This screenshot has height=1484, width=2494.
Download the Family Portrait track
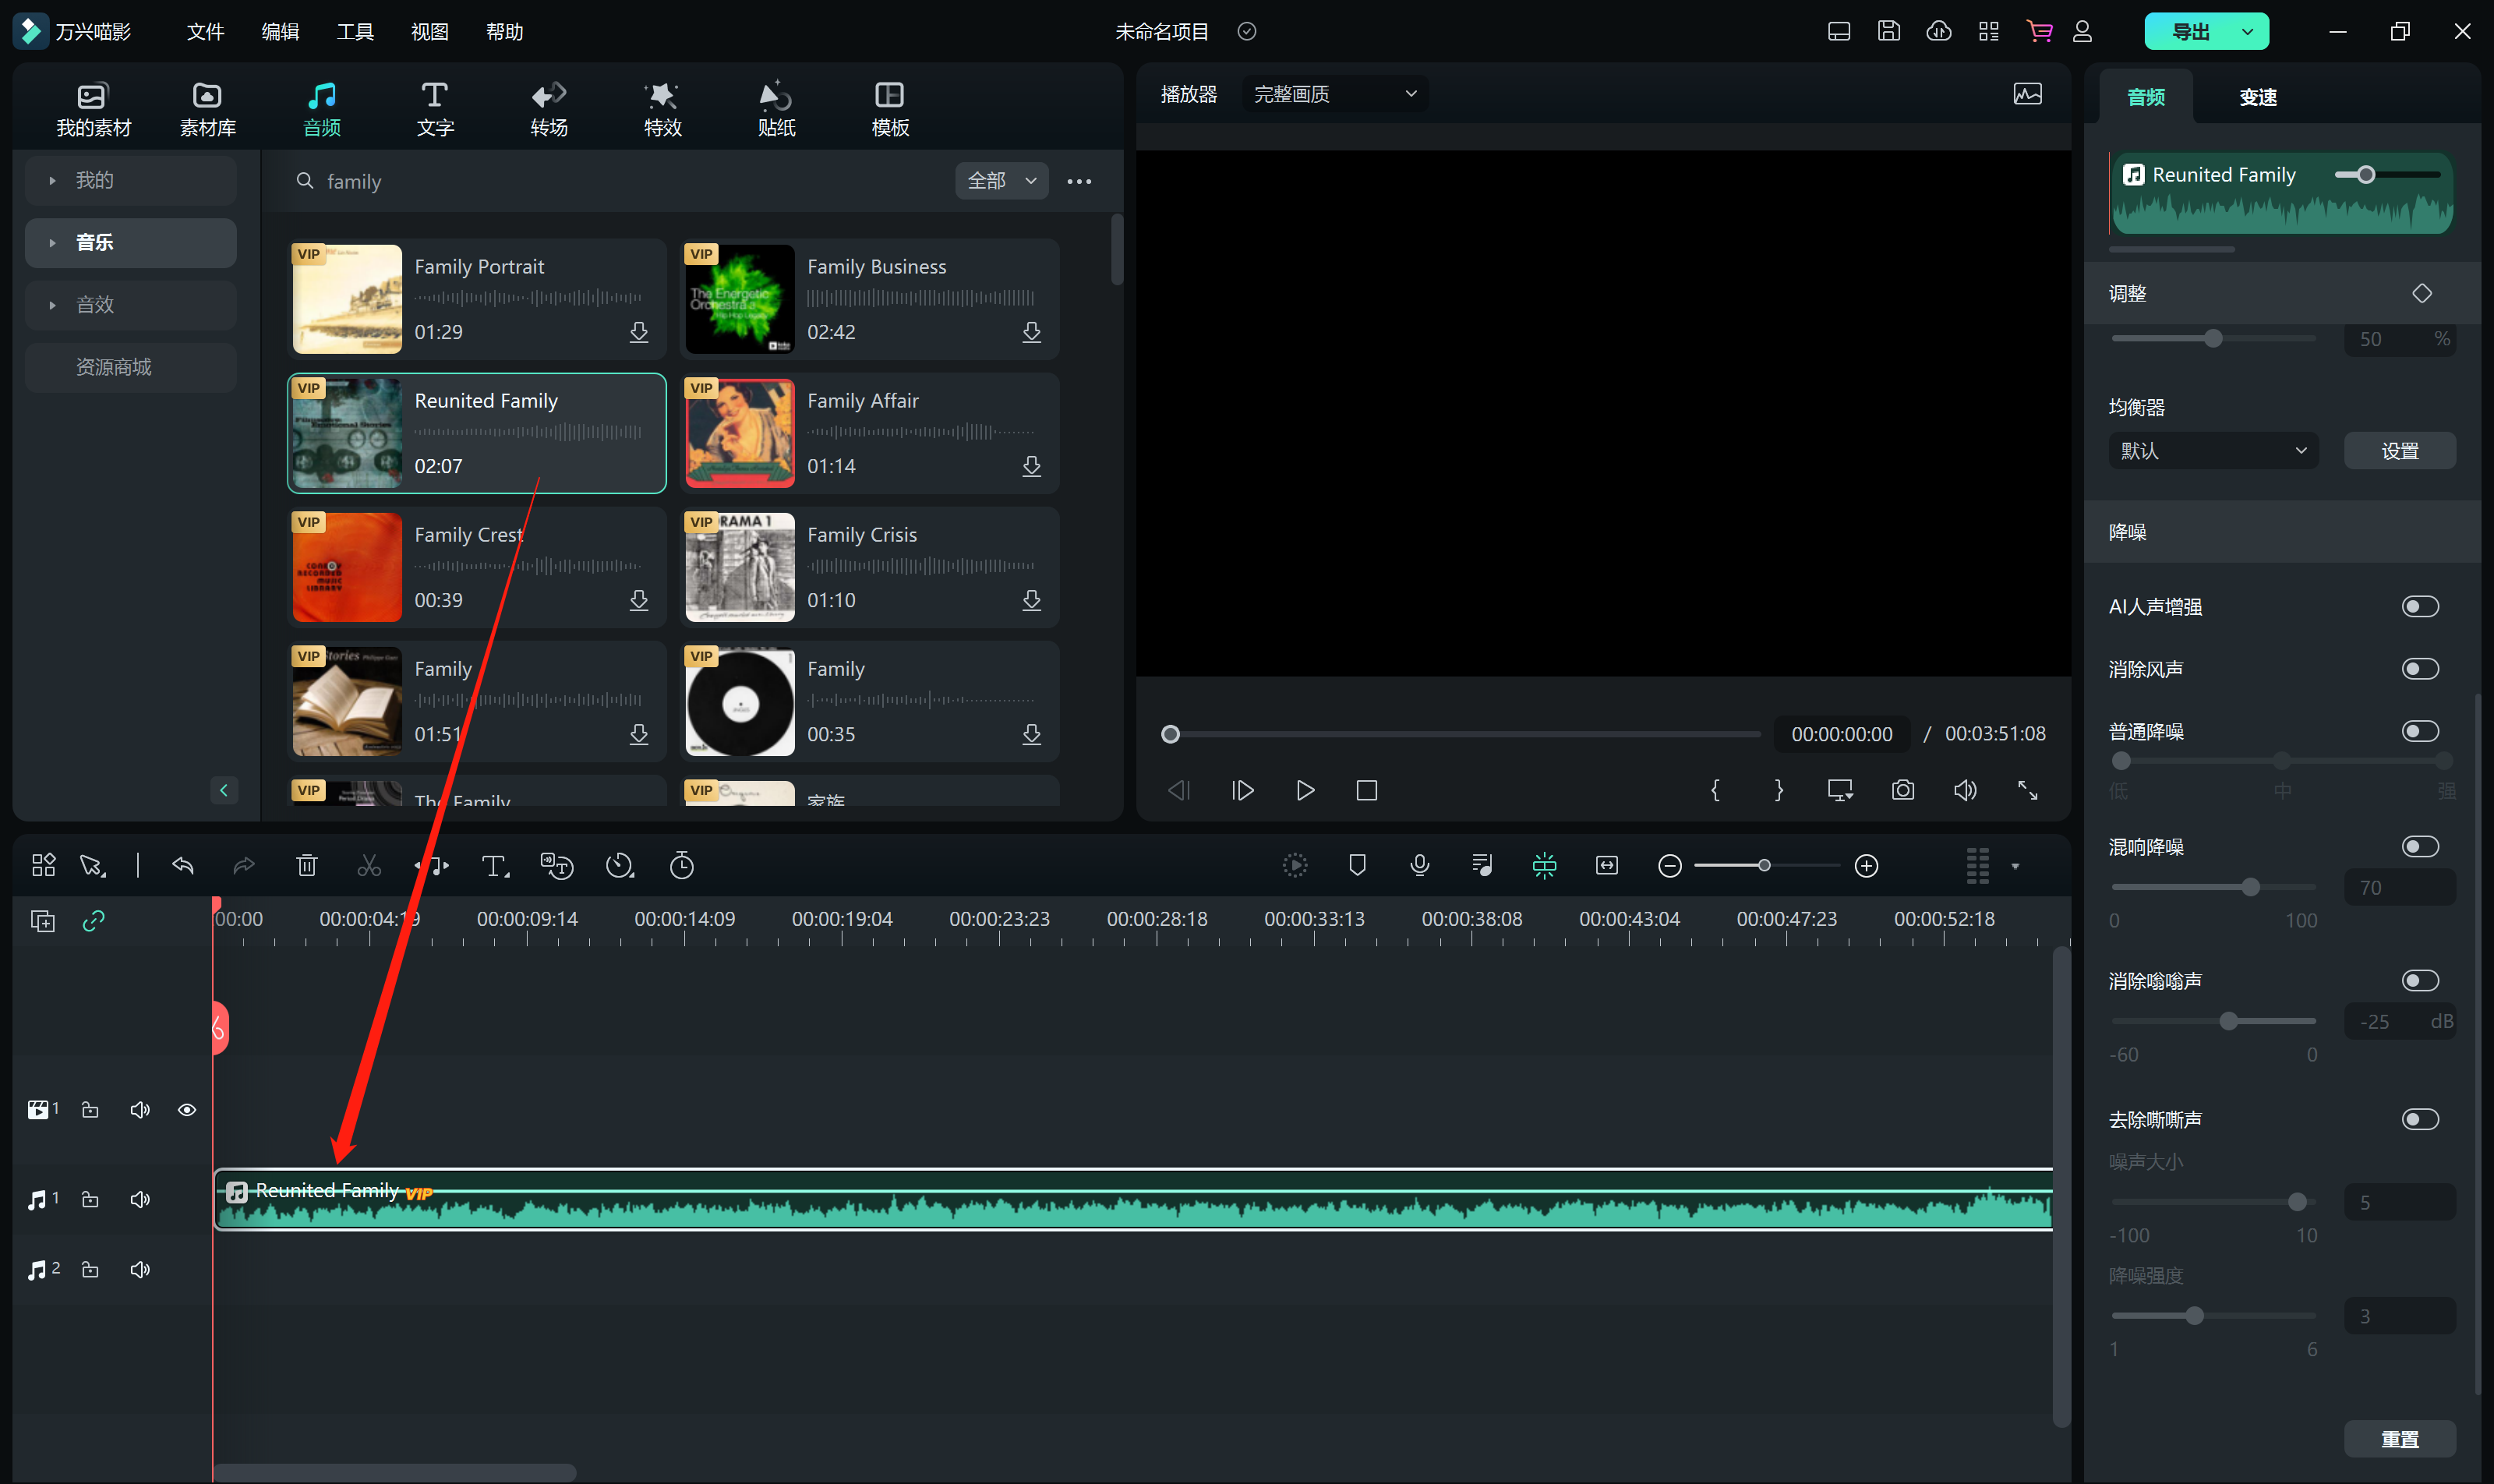click(639, 332)
